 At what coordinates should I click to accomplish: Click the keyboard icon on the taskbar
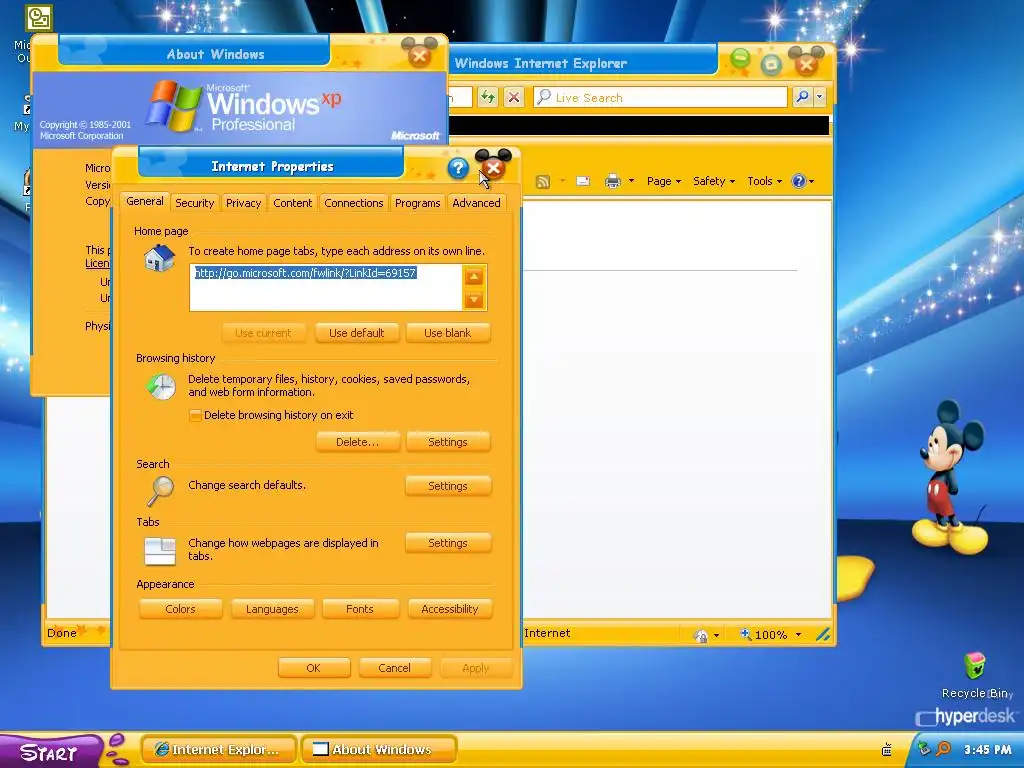[x=886, y=749]
